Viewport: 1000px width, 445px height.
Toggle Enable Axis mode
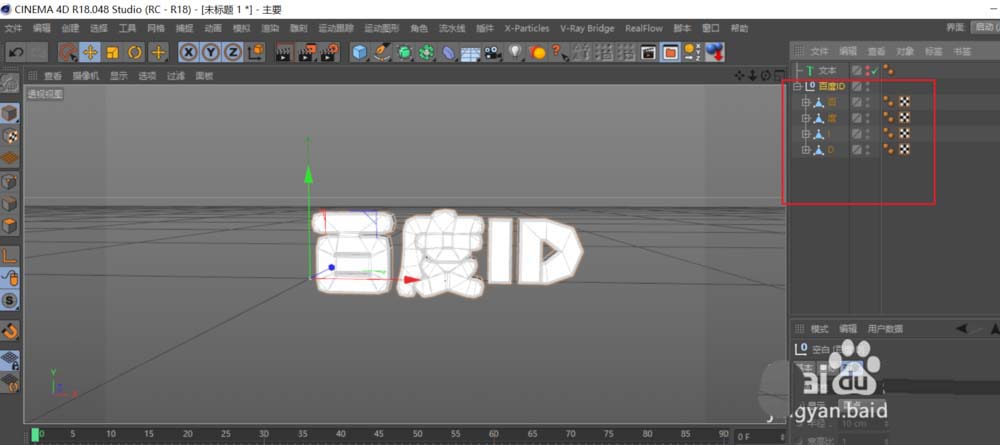[10, 256]
